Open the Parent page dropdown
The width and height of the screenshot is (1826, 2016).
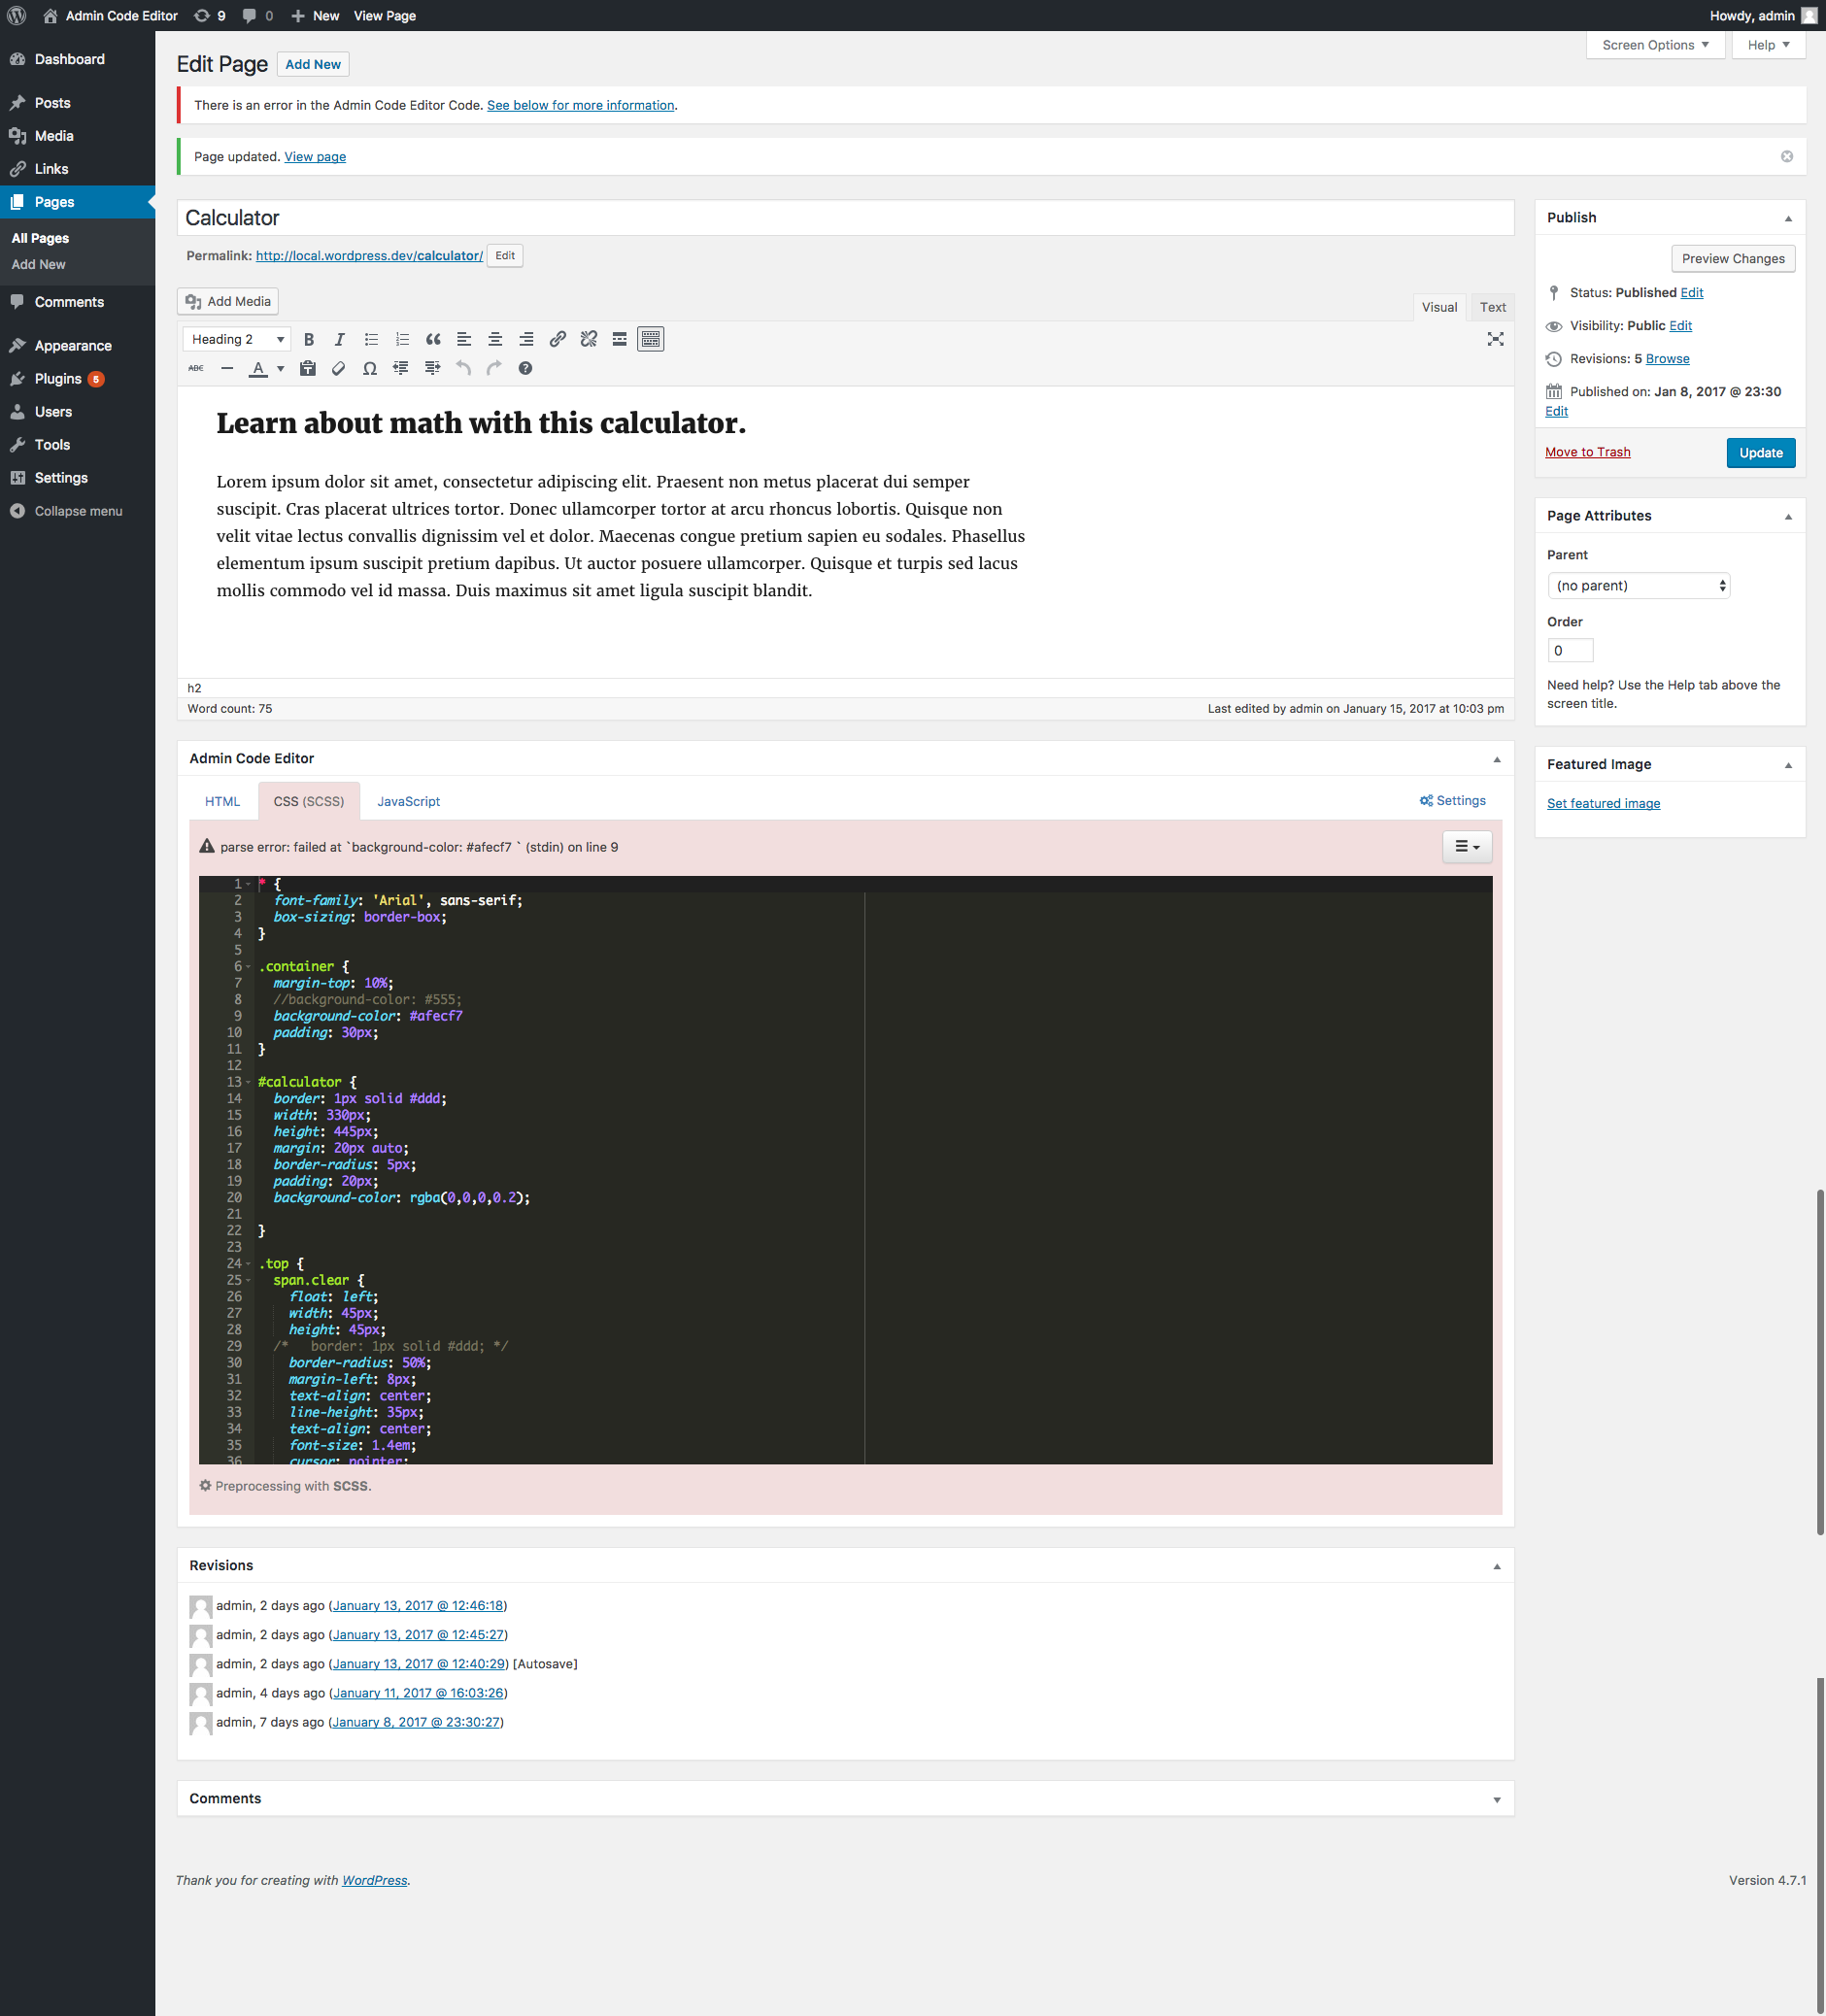(x=1637, y=585)
